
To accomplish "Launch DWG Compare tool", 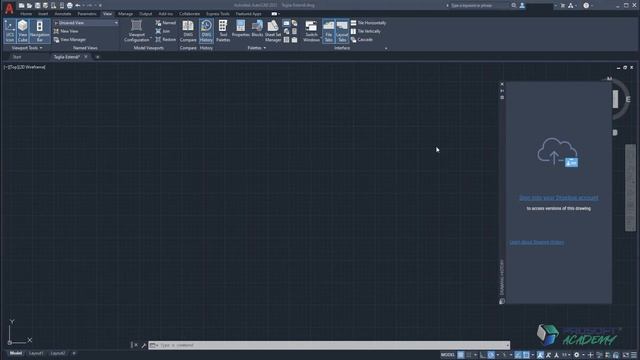I will click(x=188, y=31).
